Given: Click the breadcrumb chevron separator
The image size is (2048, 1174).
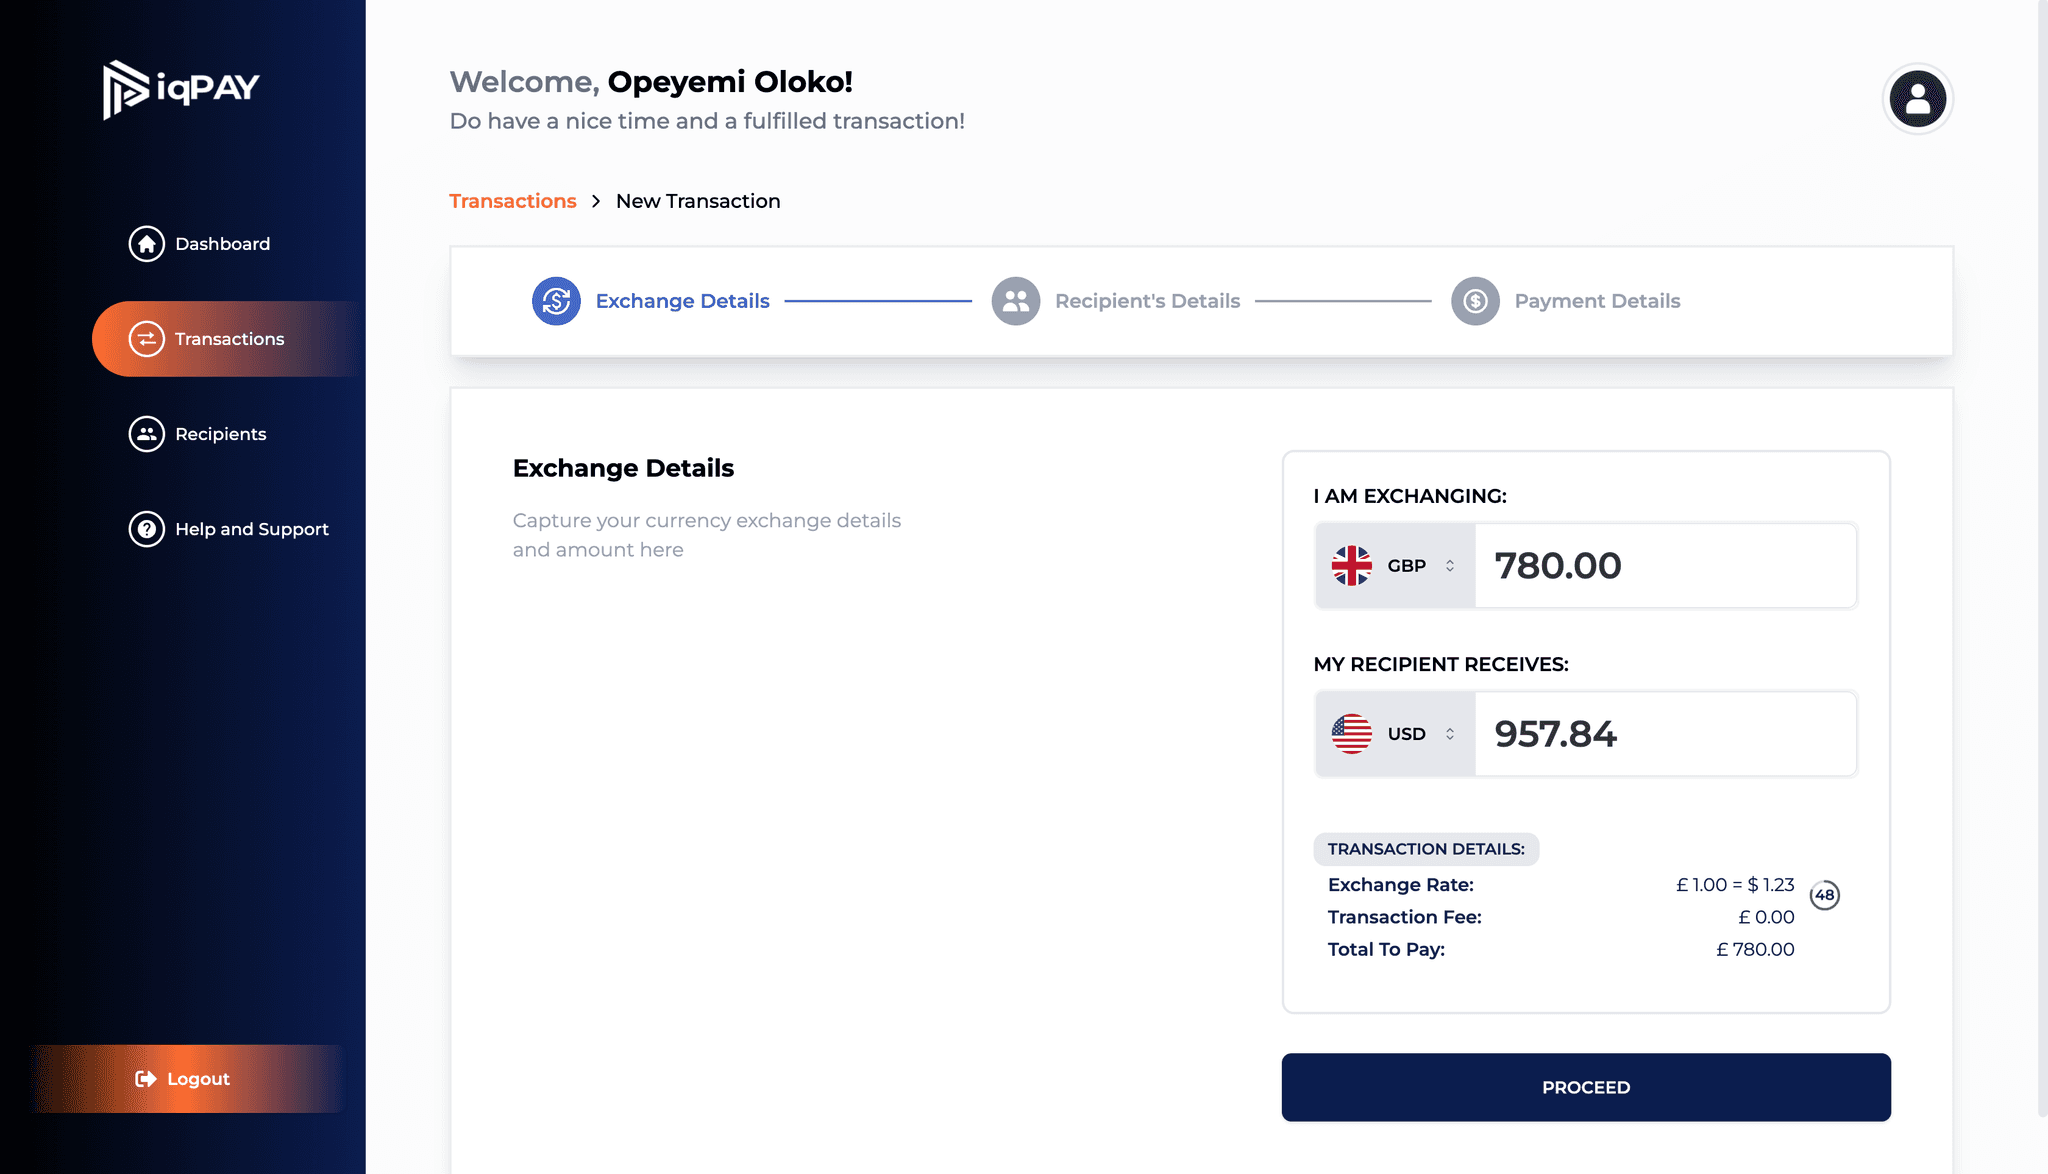Looking at the screenshot, I should tap(596, 201).
